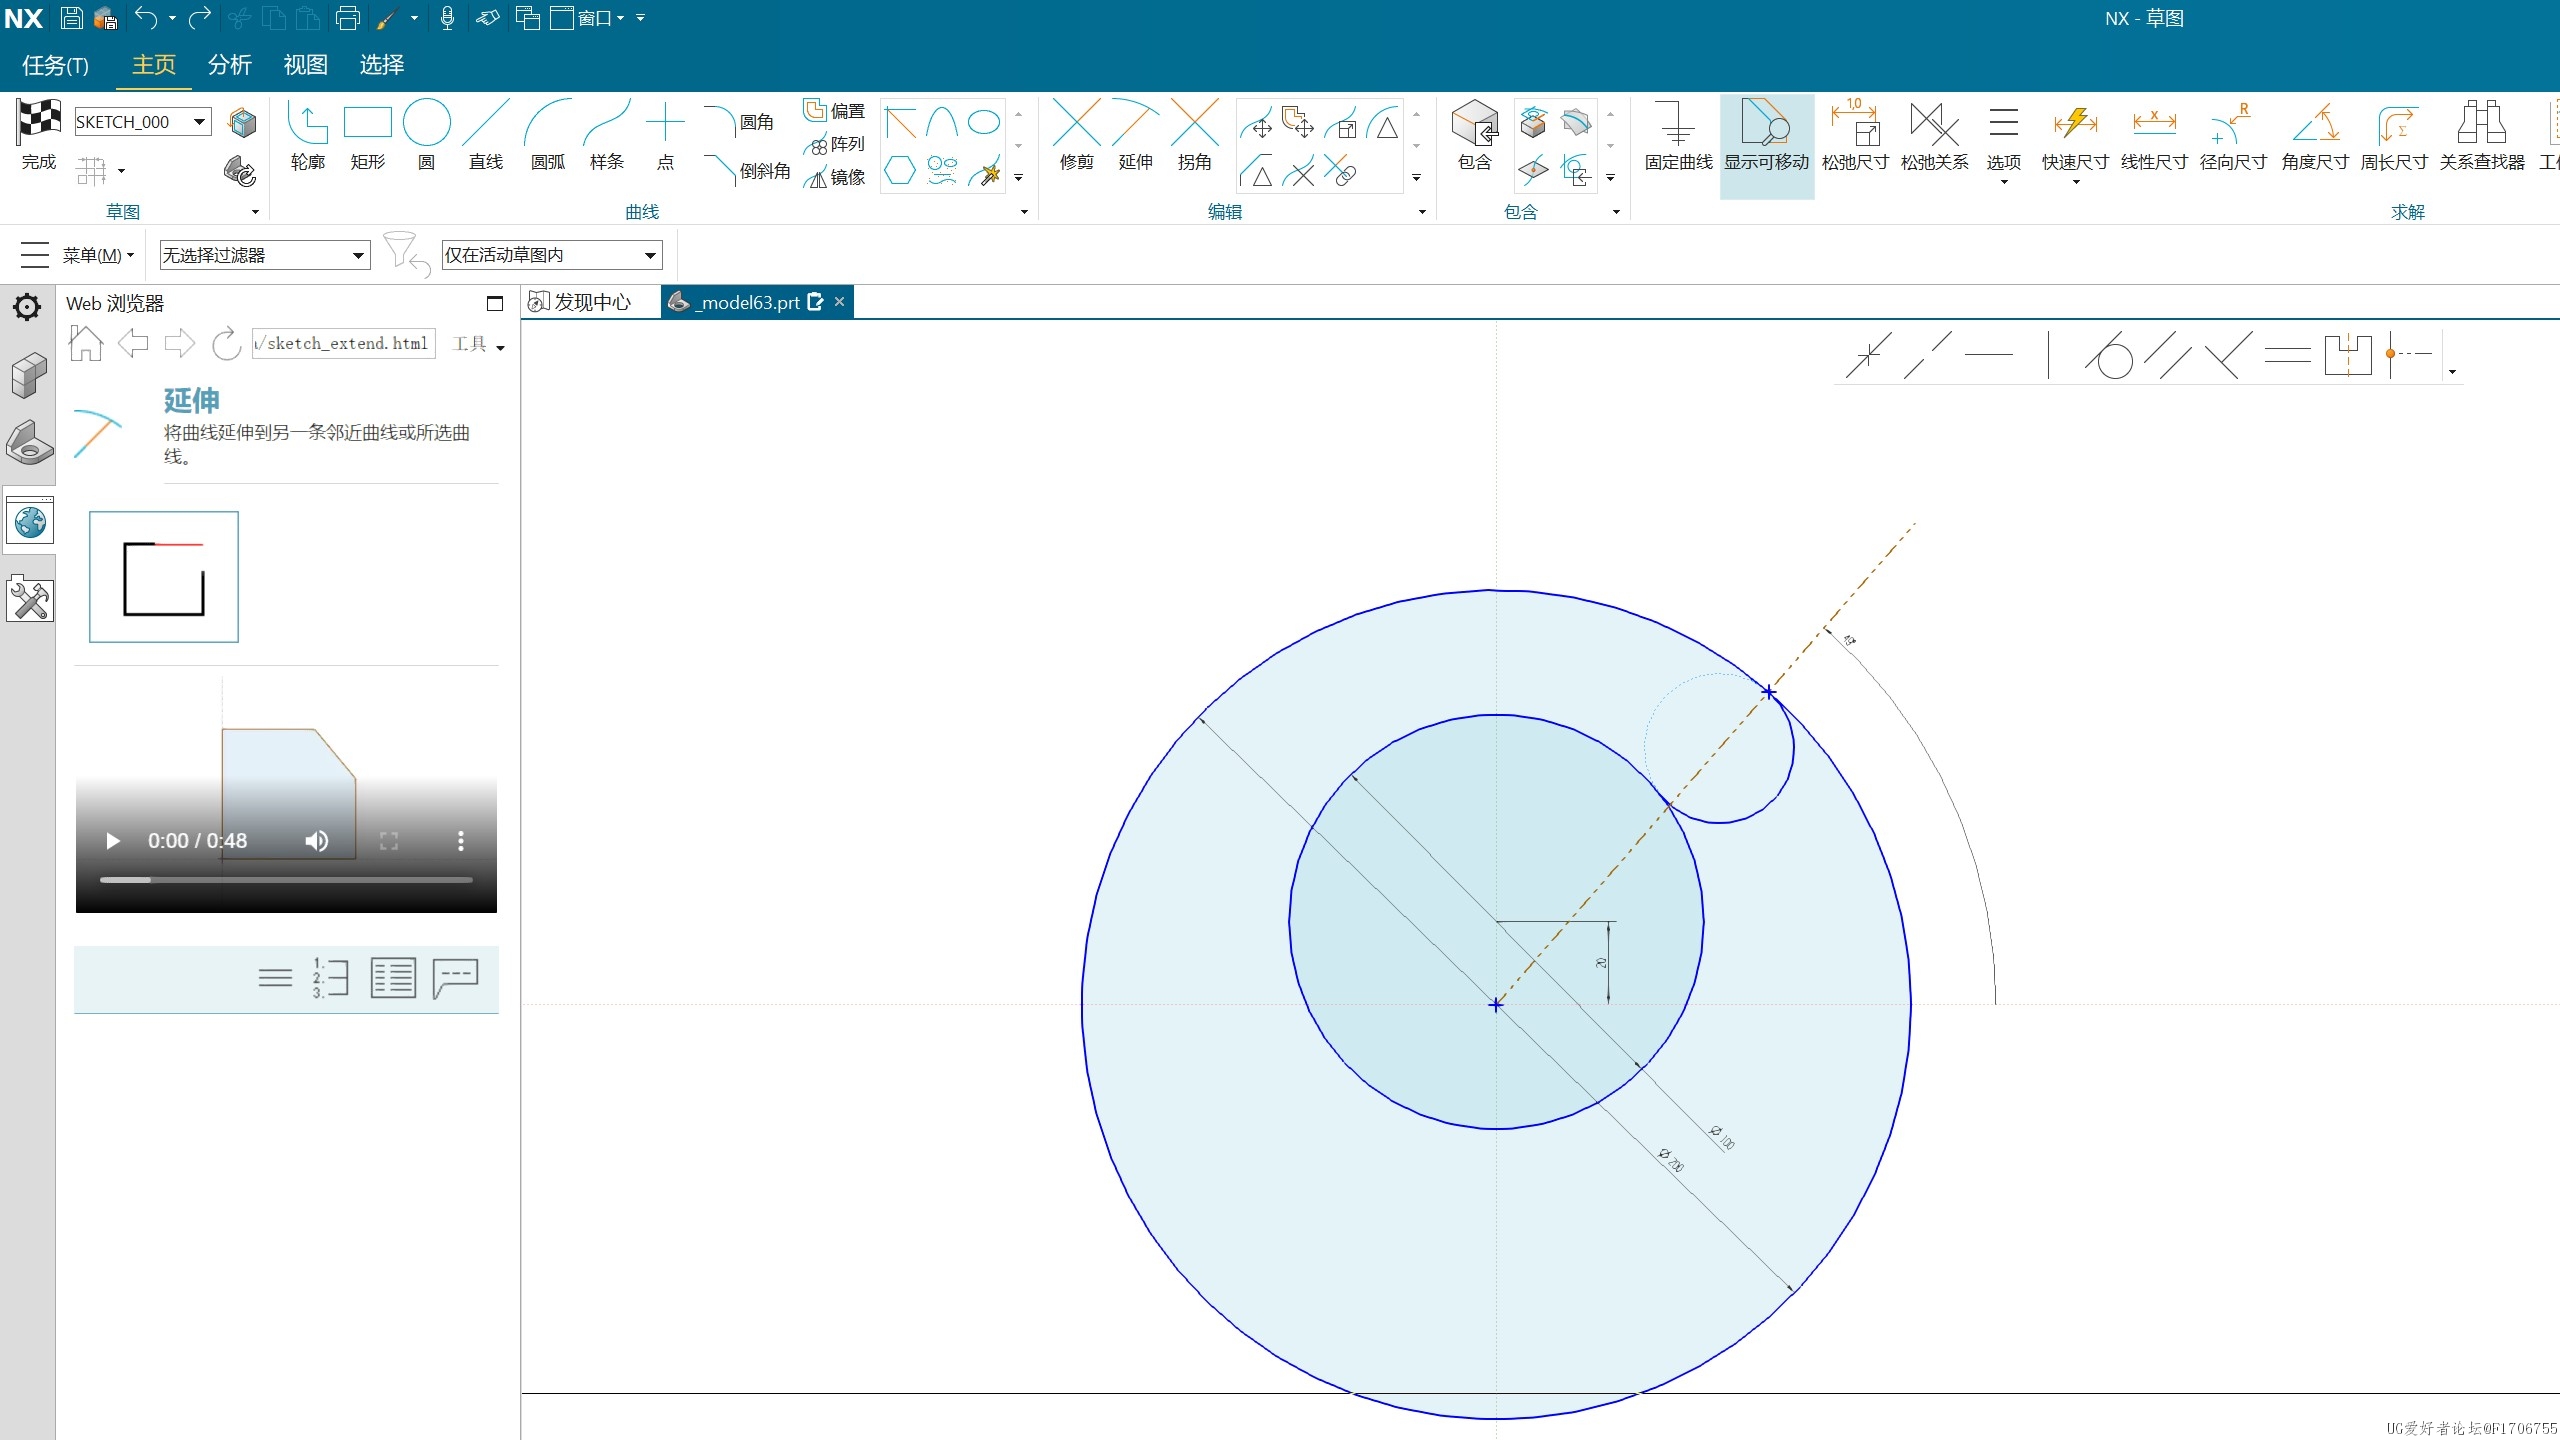Toggle the vertical constraint in scene bar
Image resolution: width=2560 pixels, height=1440 pixels.
coord(2048,355)
